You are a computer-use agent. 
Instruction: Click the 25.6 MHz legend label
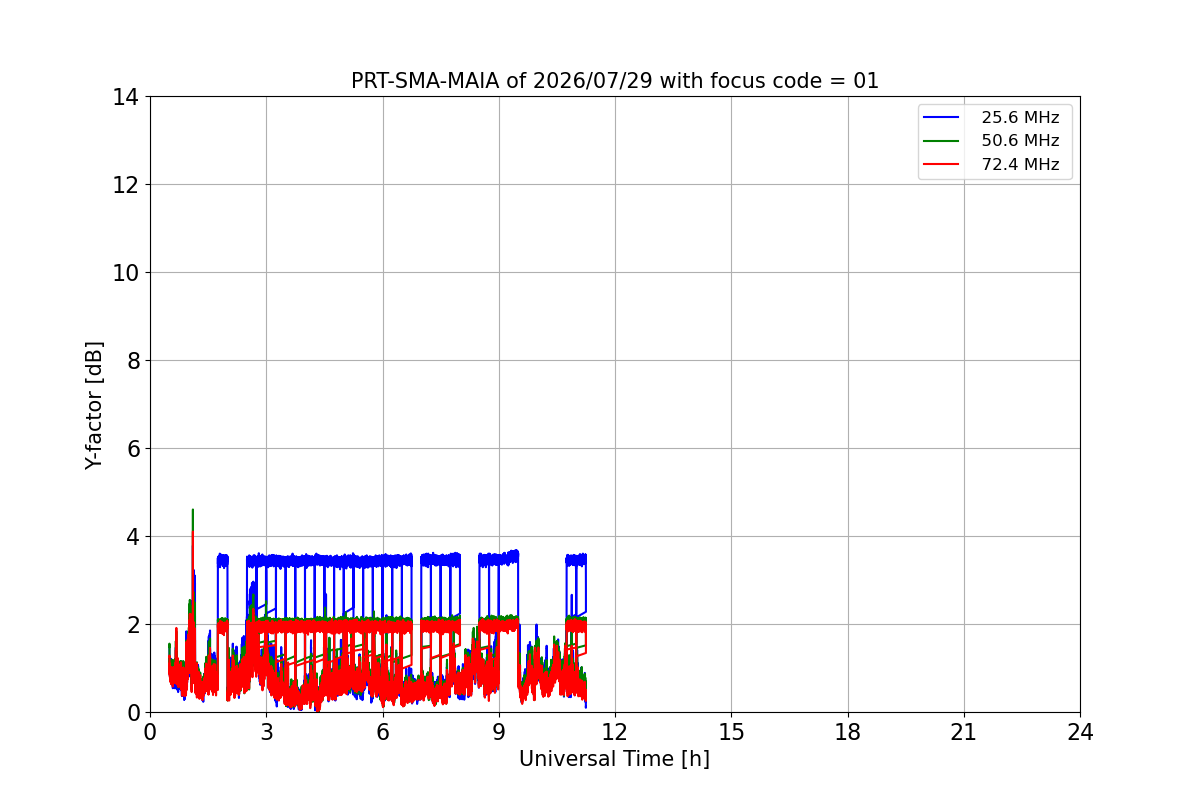1020,117
